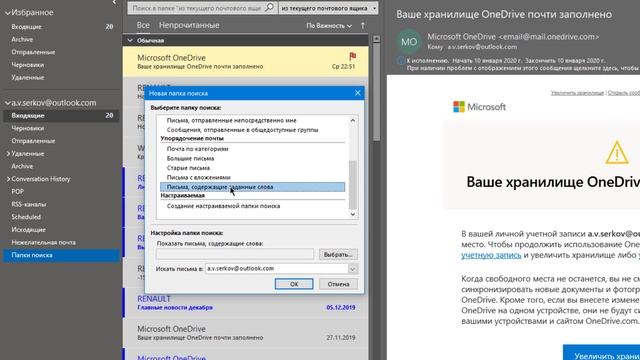Click the yellow warning triangle icon

pyautogui.click(x=616, y=152)
